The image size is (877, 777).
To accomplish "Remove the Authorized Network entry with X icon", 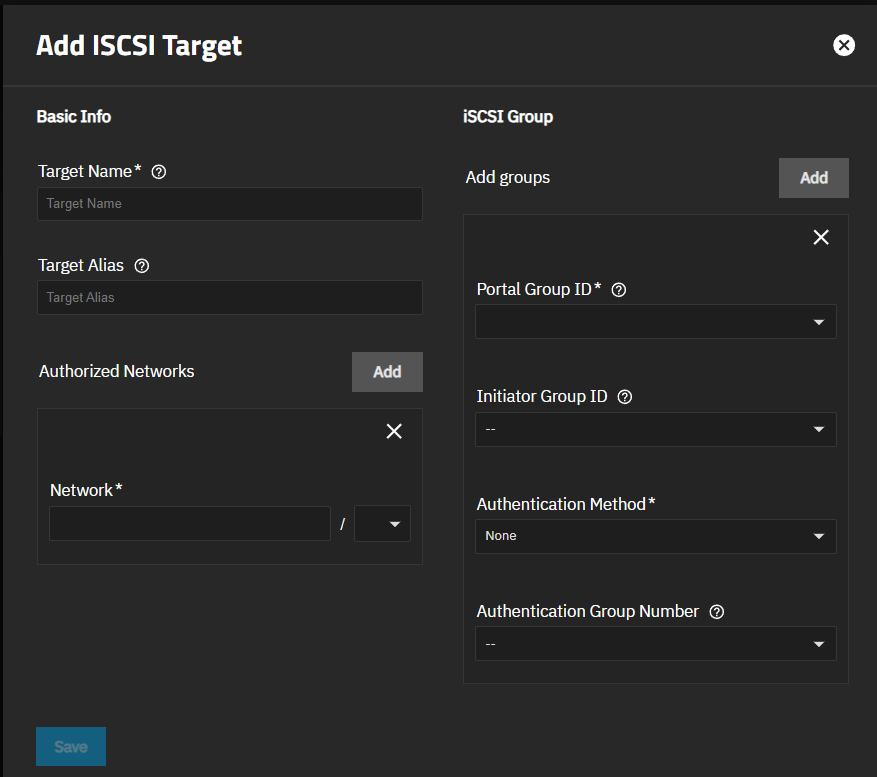I will tap(393, 431).
